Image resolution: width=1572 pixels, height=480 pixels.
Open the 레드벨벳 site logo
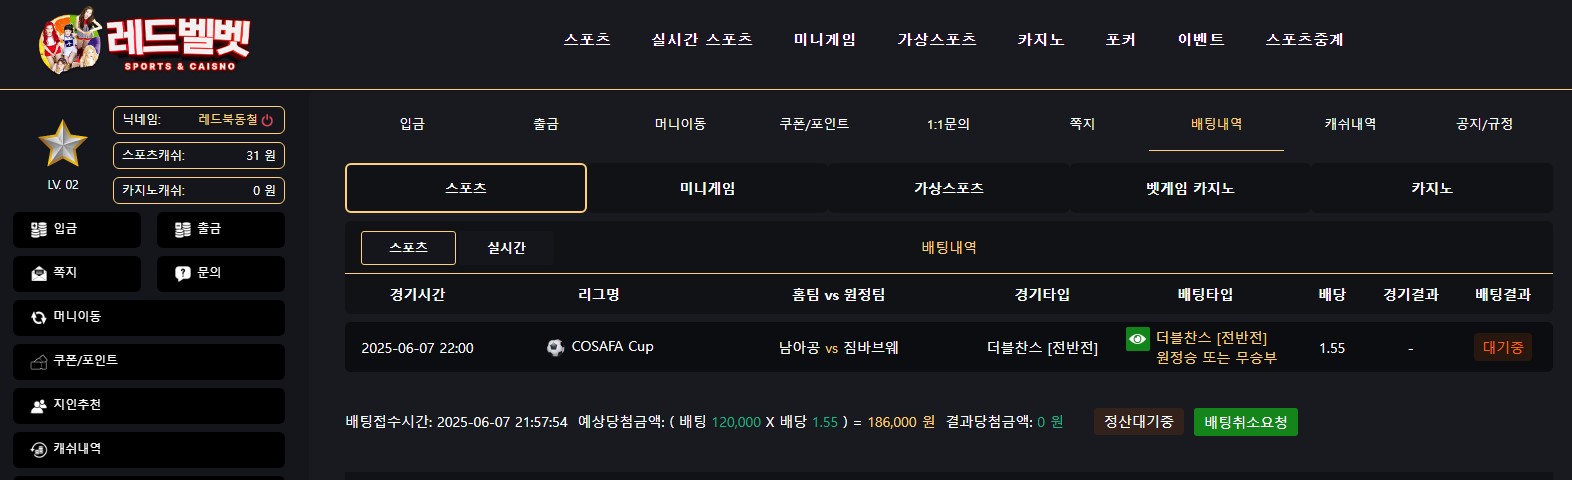pyautogui.click(x=144, y=41)
